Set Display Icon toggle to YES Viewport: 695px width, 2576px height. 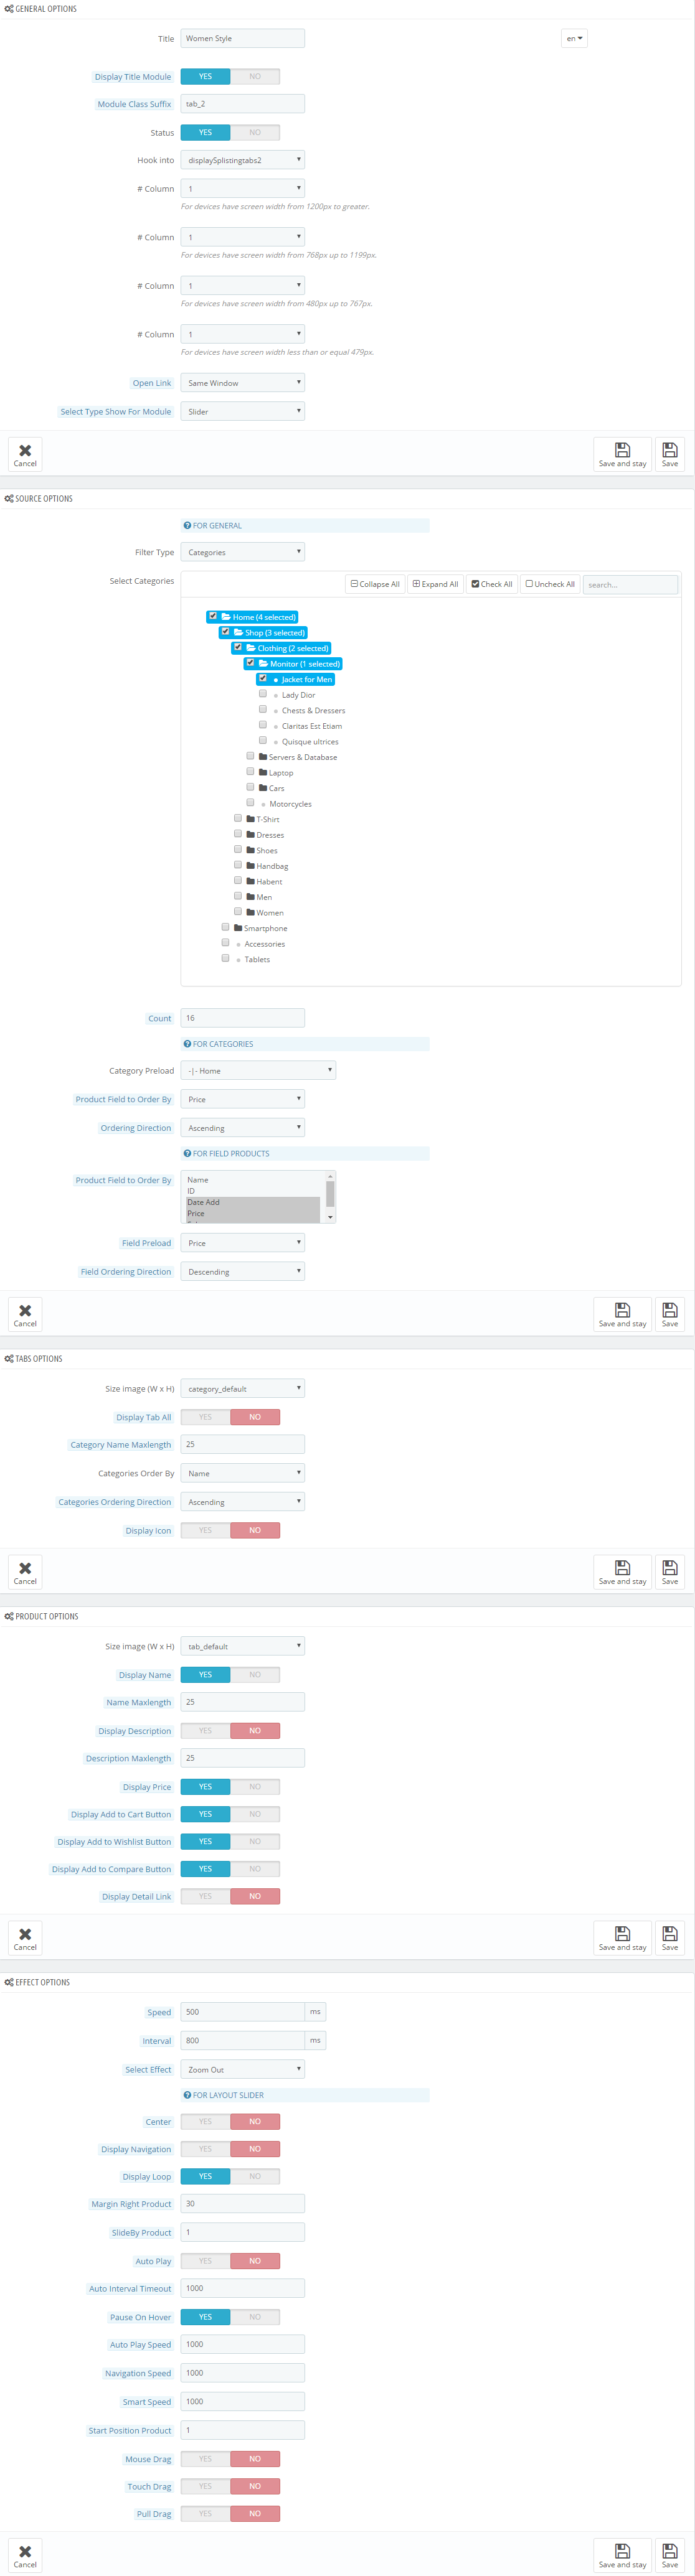pos(205,1530)
